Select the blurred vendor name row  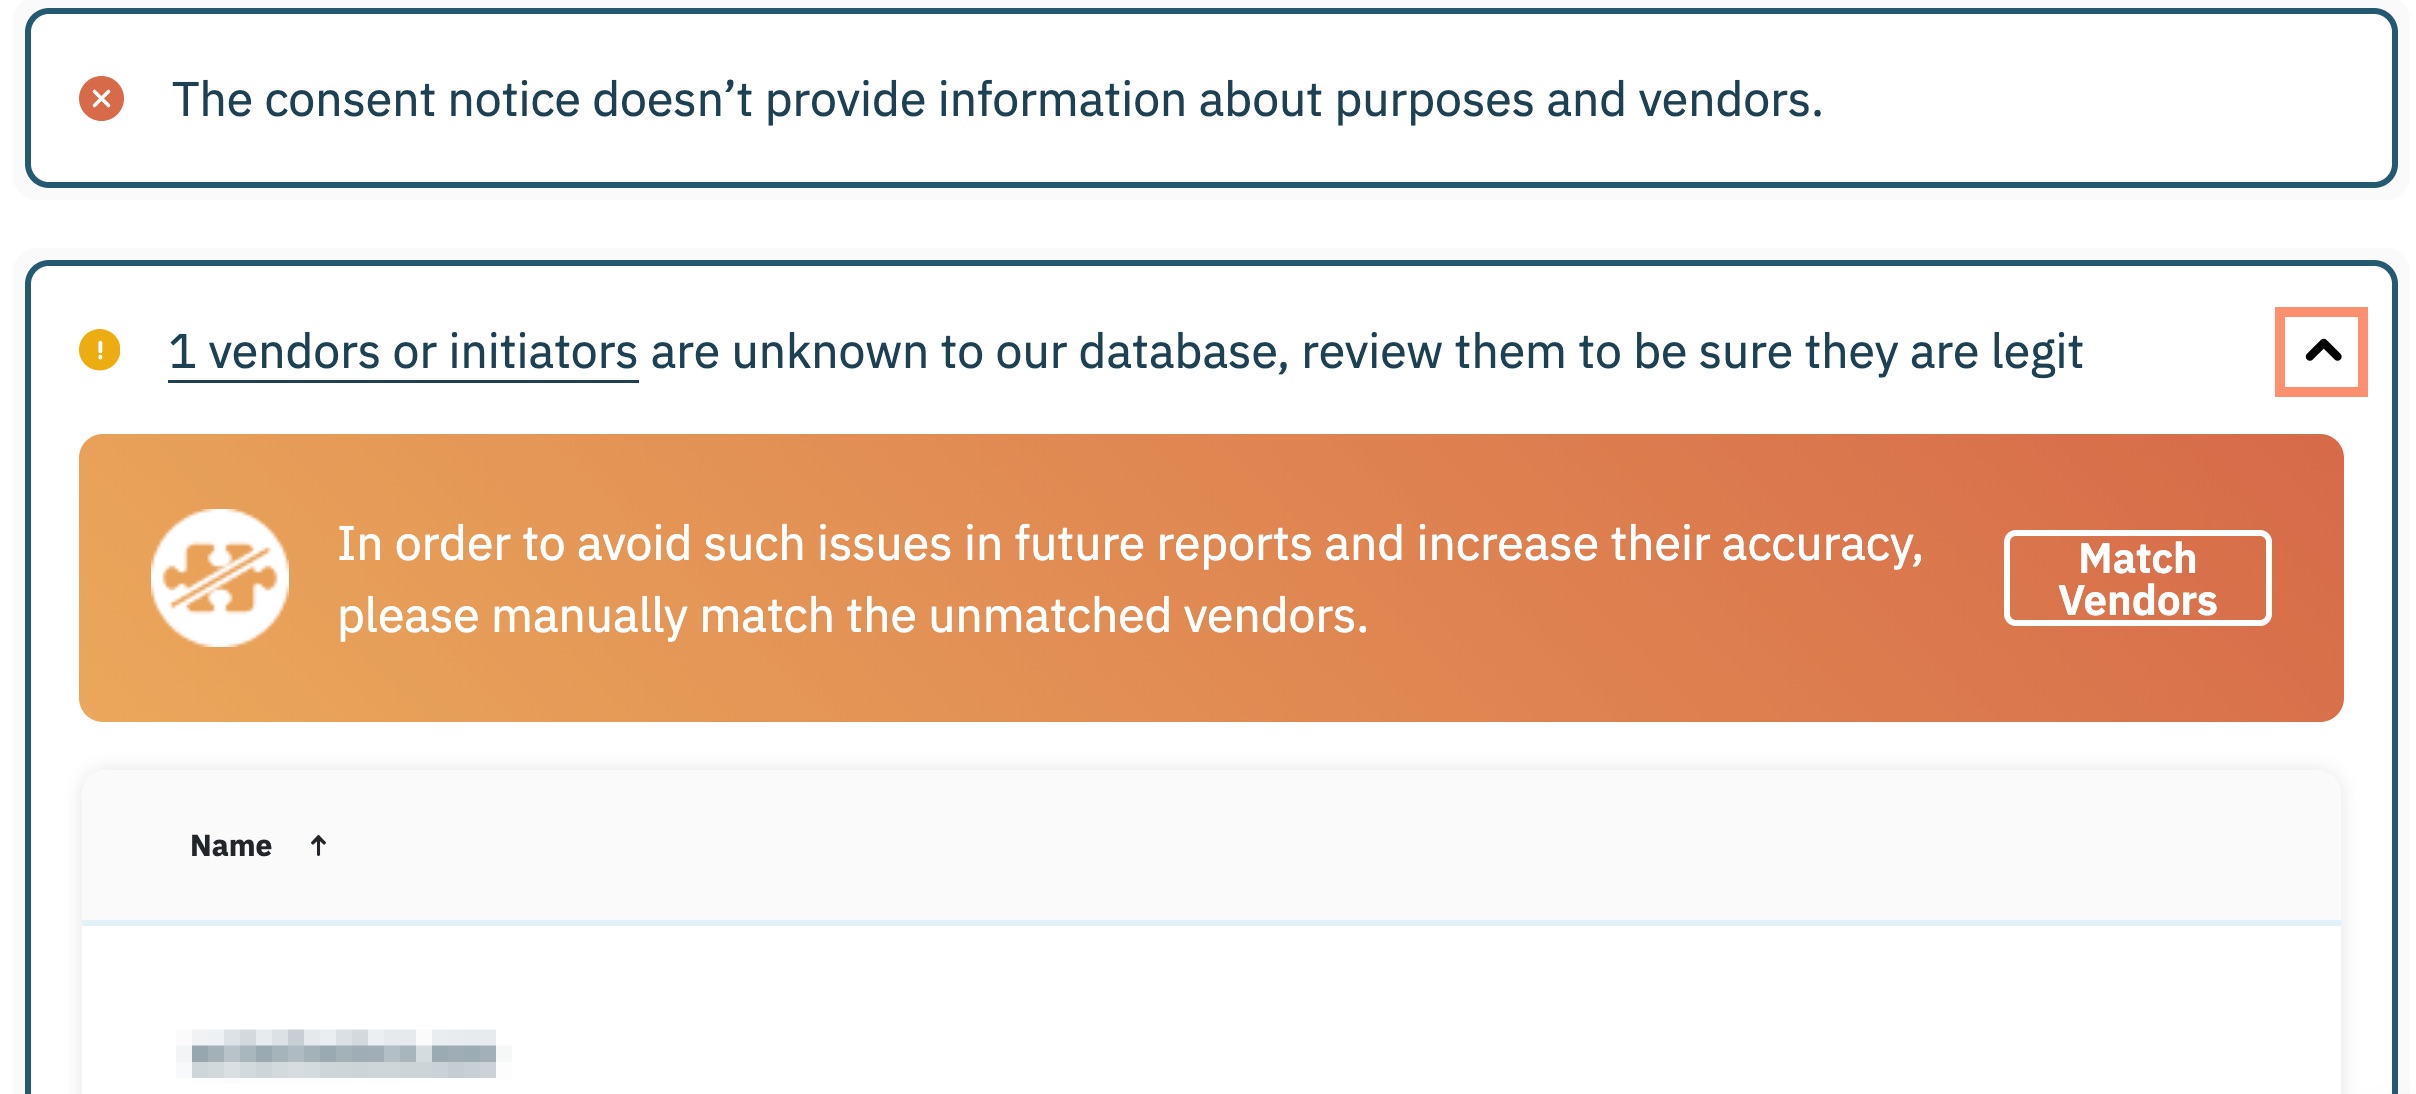(343, 1054)
